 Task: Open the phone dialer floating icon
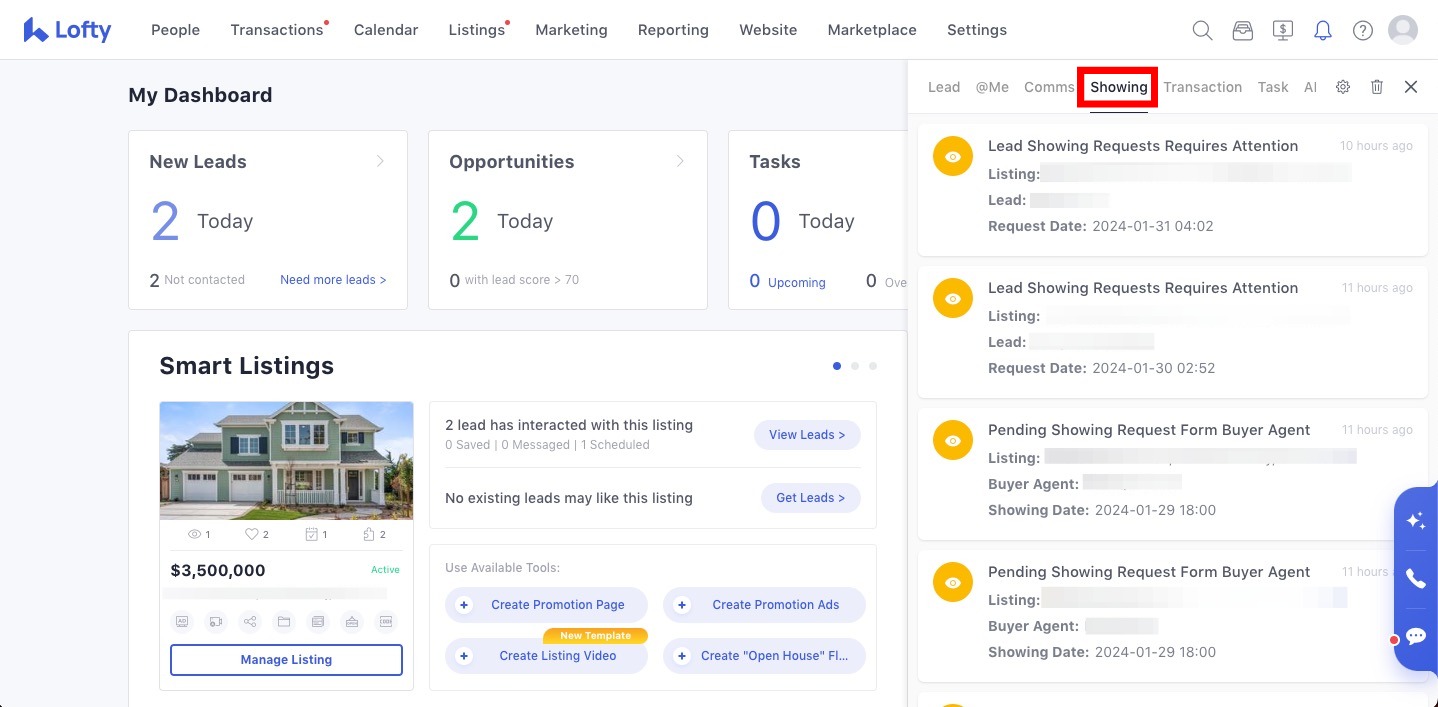click(1415, 578)
